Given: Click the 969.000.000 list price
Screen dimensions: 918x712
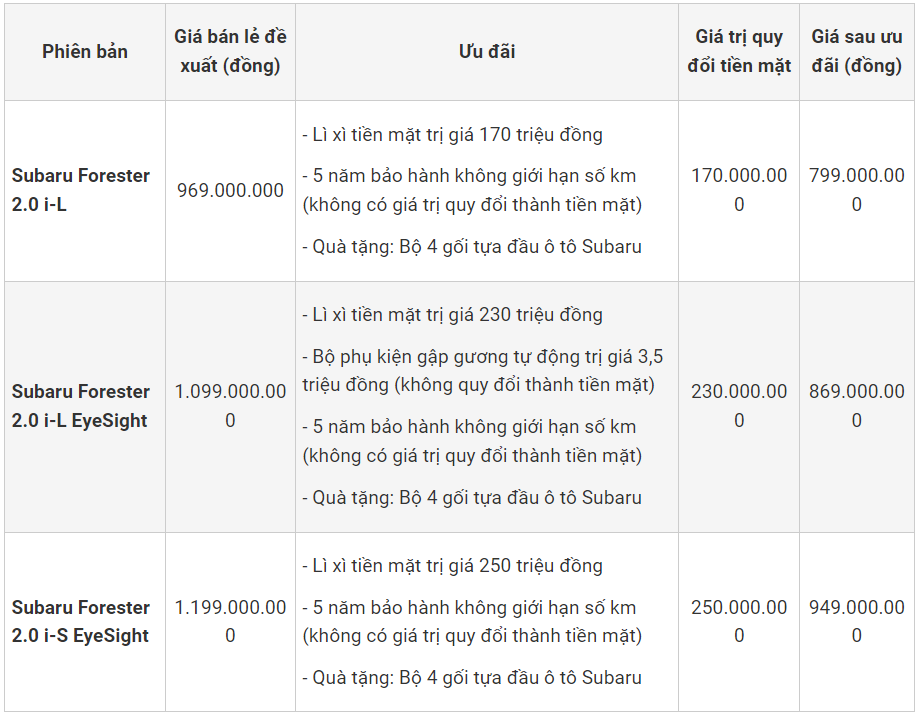Looking at the screenshot, I should (230, 190).
